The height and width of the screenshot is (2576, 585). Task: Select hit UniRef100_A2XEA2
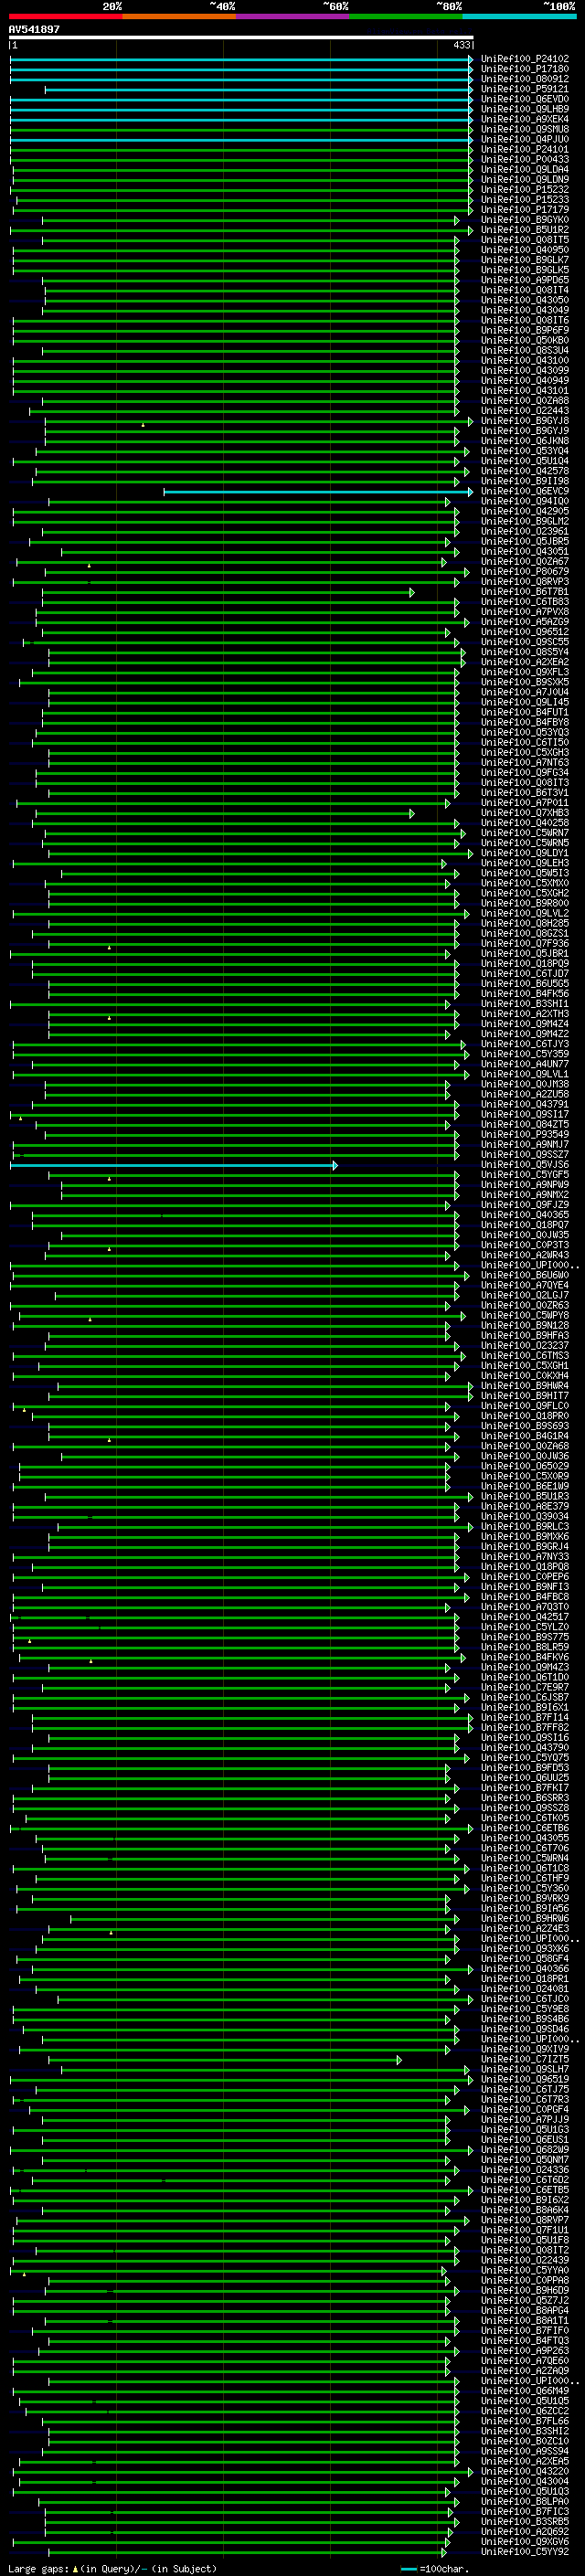[525, 662]
